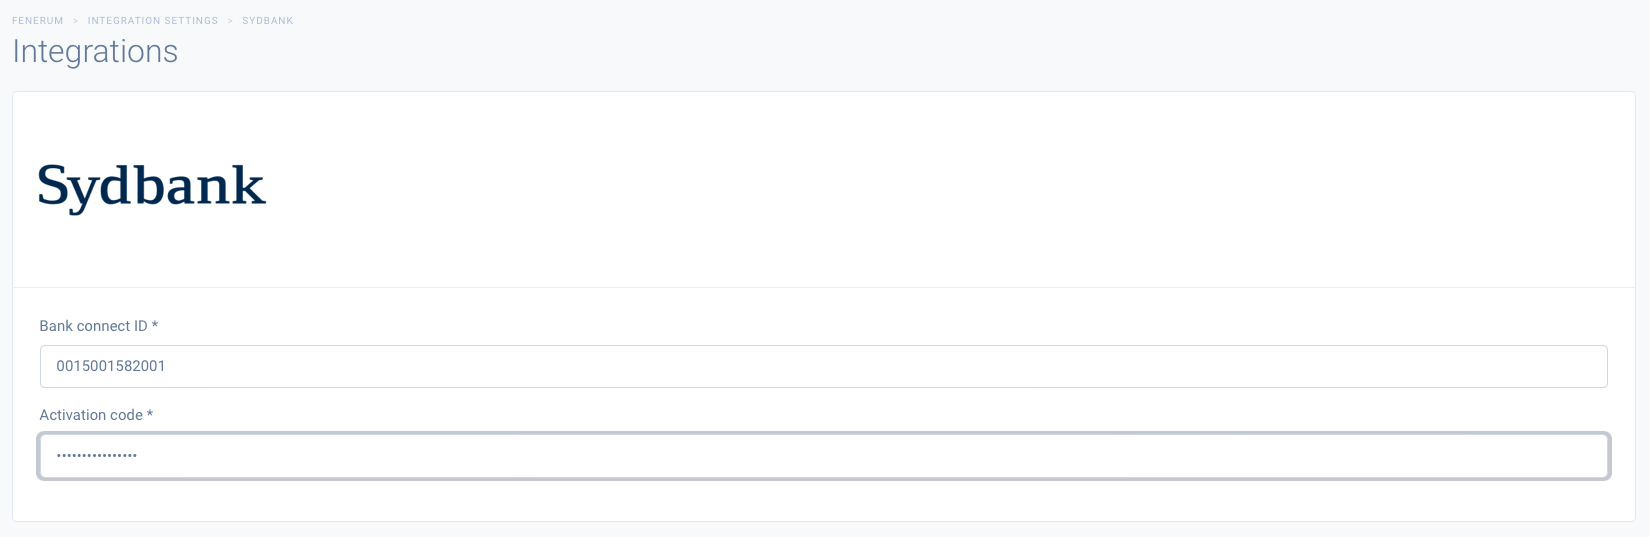Place cursor in the 0015001582001 value text
This screenshot has width=1650, height=537.
pyautogui.click(x=111, y=366)
